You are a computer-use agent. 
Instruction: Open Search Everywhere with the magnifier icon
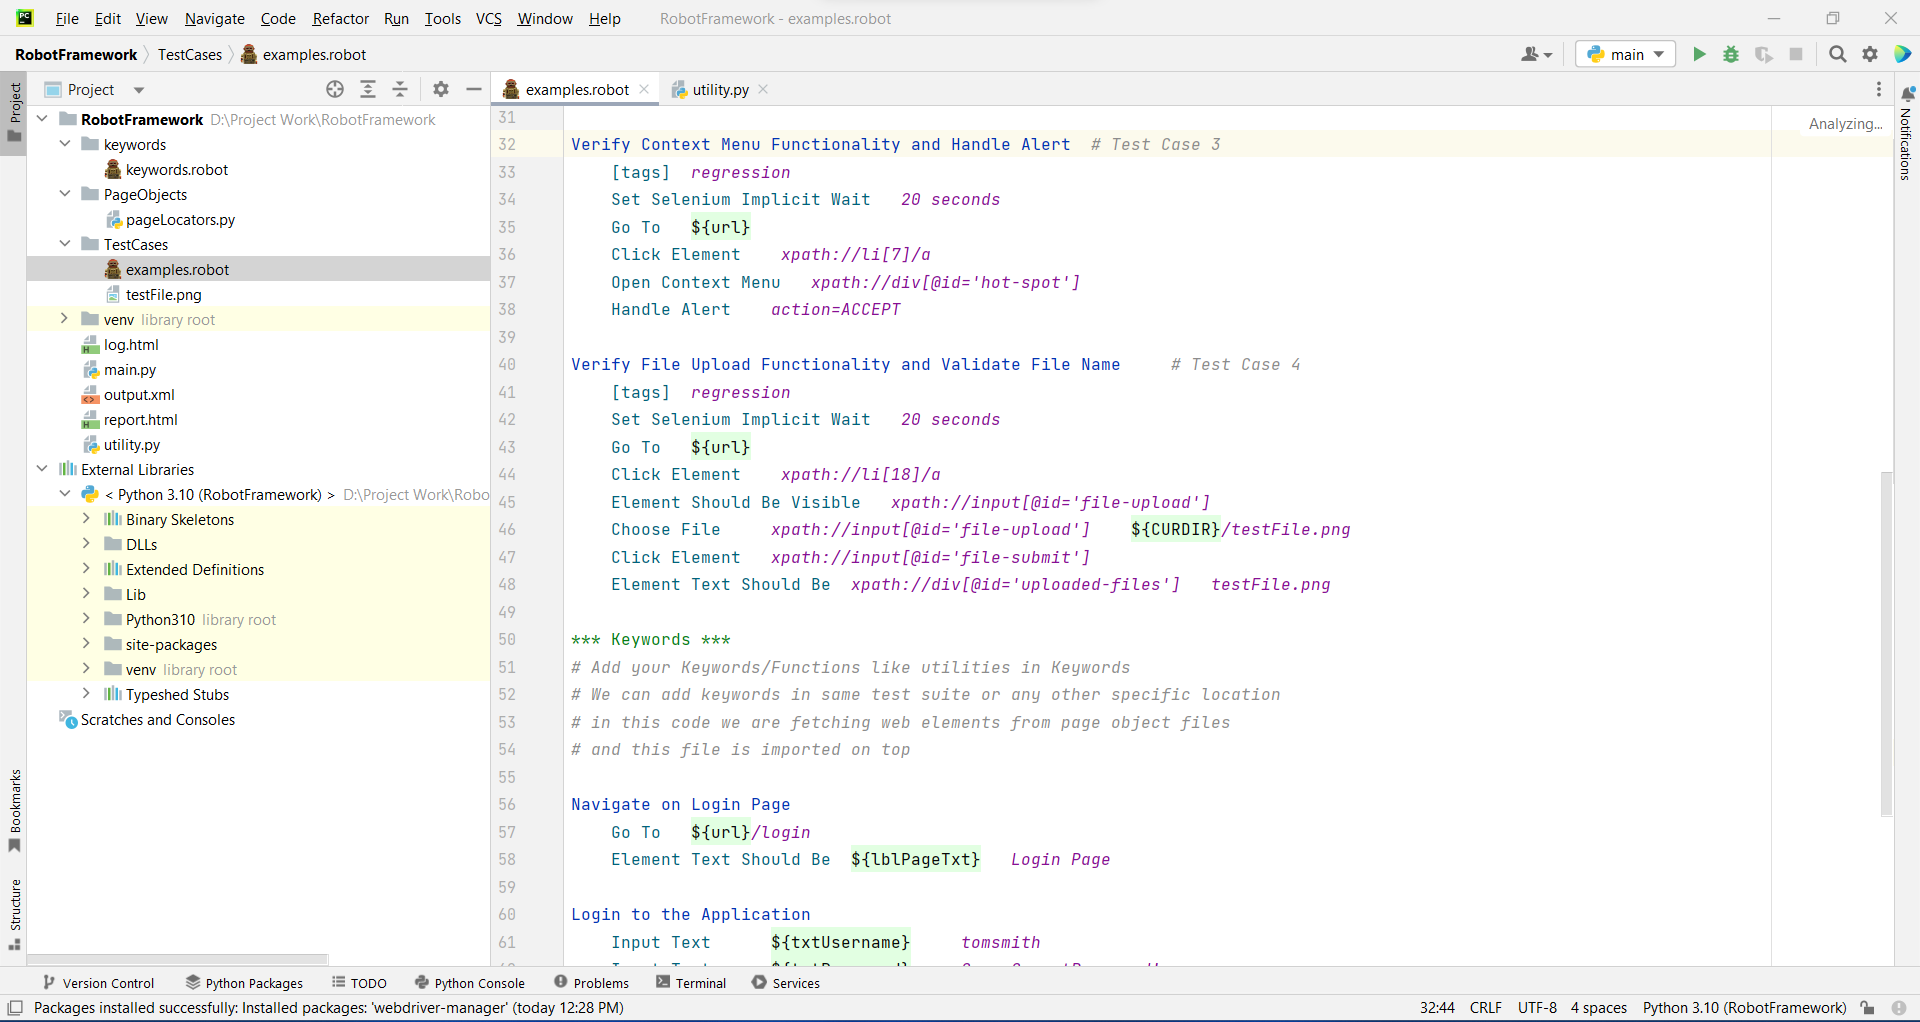tap(1837, 55)
